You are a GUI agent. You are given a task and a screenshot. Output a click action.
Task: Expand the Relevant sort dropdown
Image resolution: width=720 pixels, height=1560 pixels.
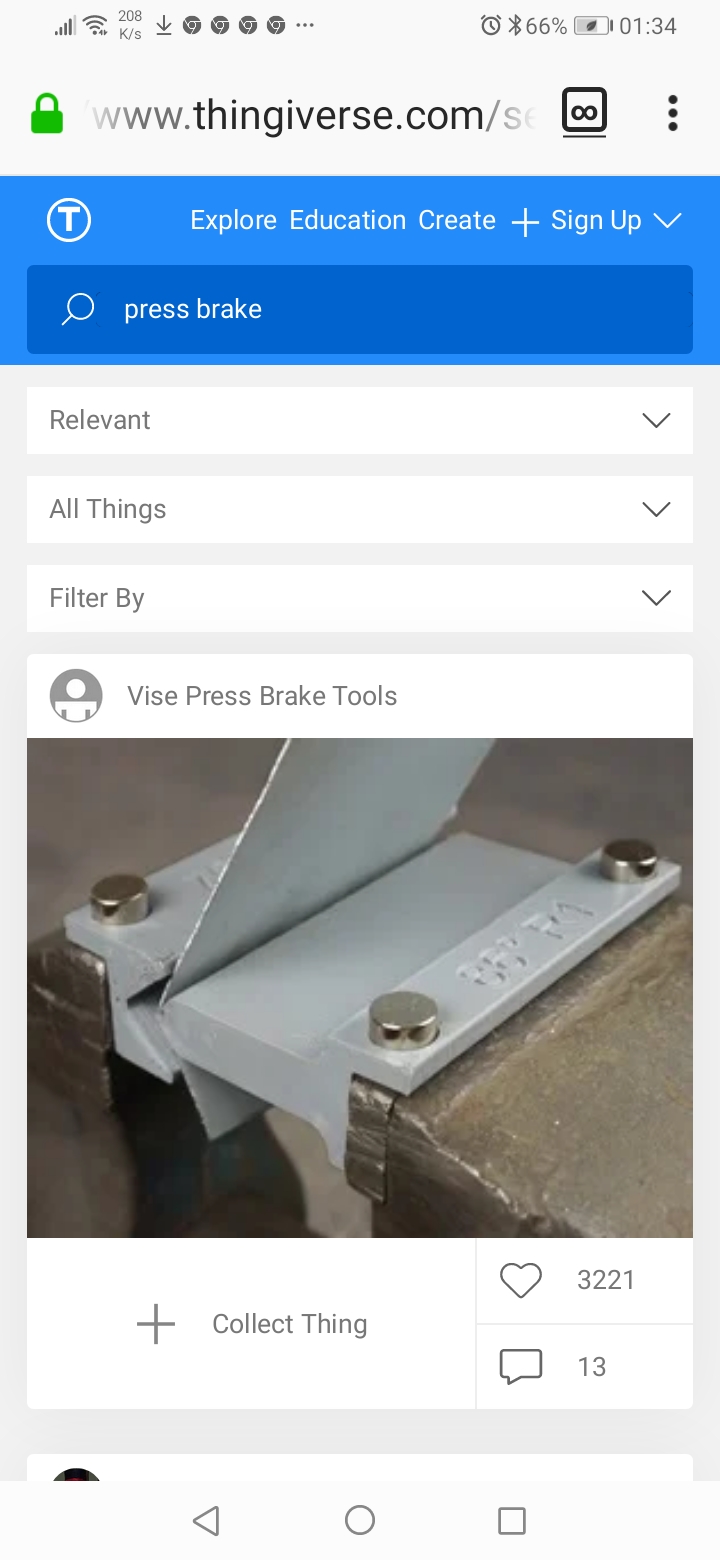(x=360, y=421)
